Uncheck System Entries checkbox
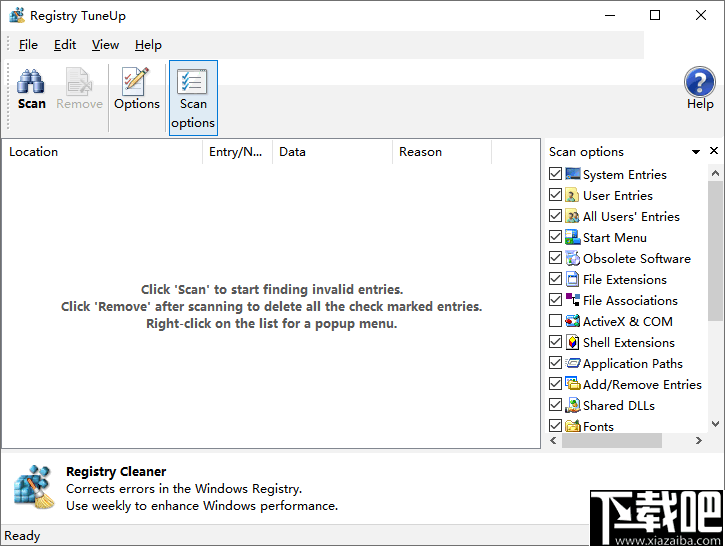The height and width of the screenshot is (546, 725). click(x=555, y=174)
